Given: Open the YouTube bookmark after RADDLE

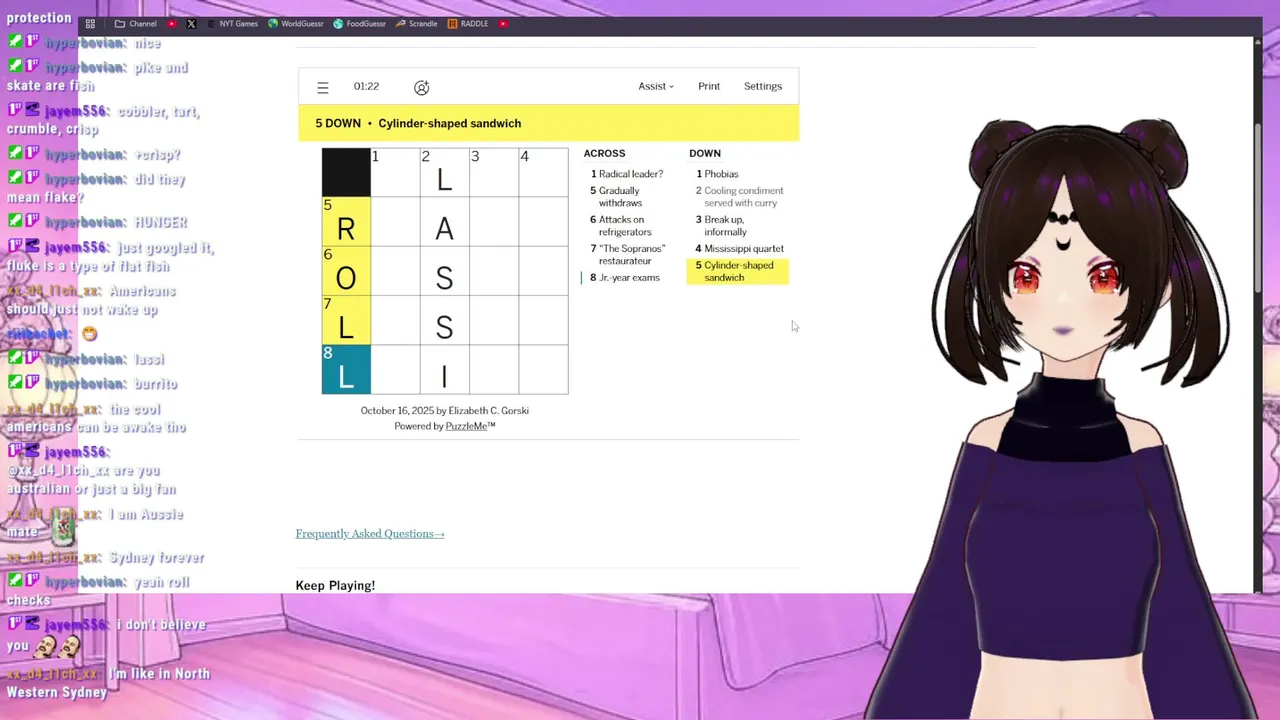Looking at the screenshot, I should click(503, 23).
